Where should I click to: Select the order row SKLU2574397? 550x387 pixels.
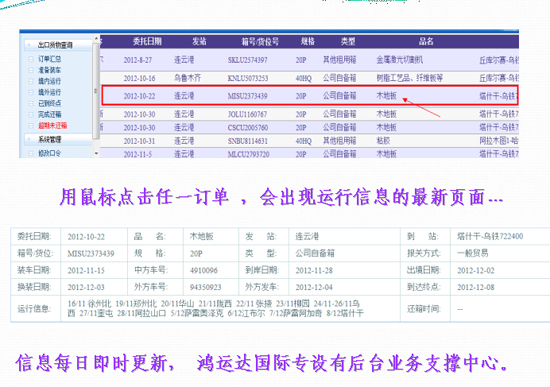309,60
